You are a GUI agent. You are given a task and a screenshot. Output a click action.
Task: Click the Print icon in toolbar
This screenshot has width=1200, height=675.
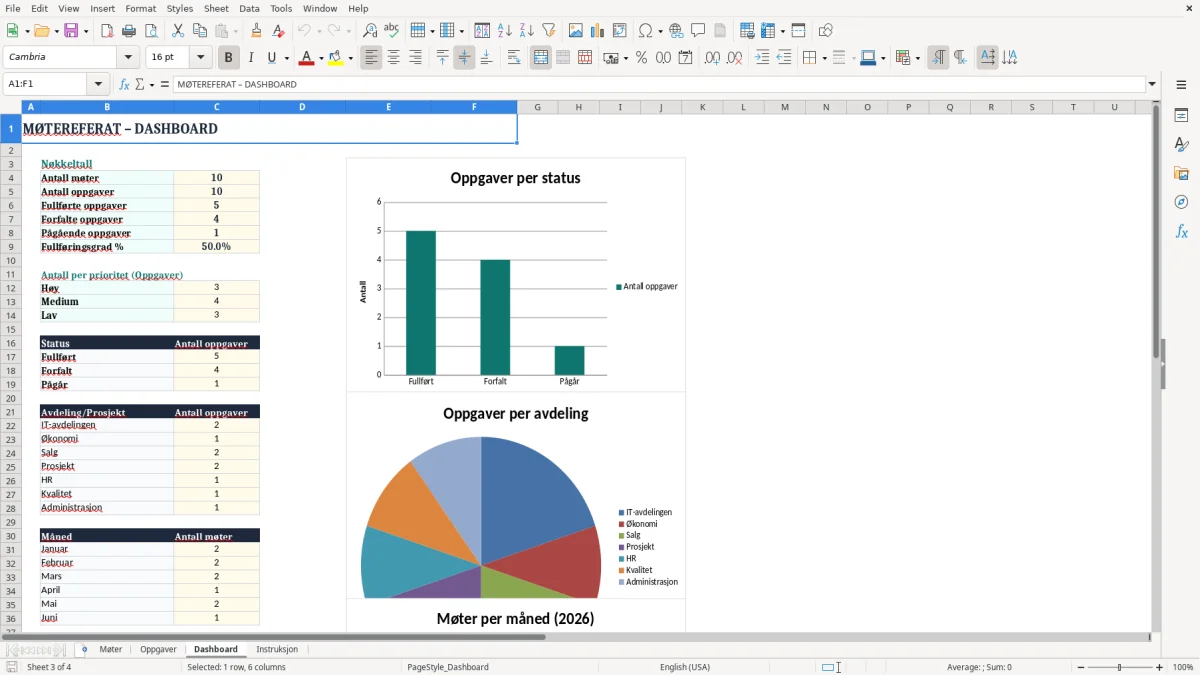click(129, 31)
